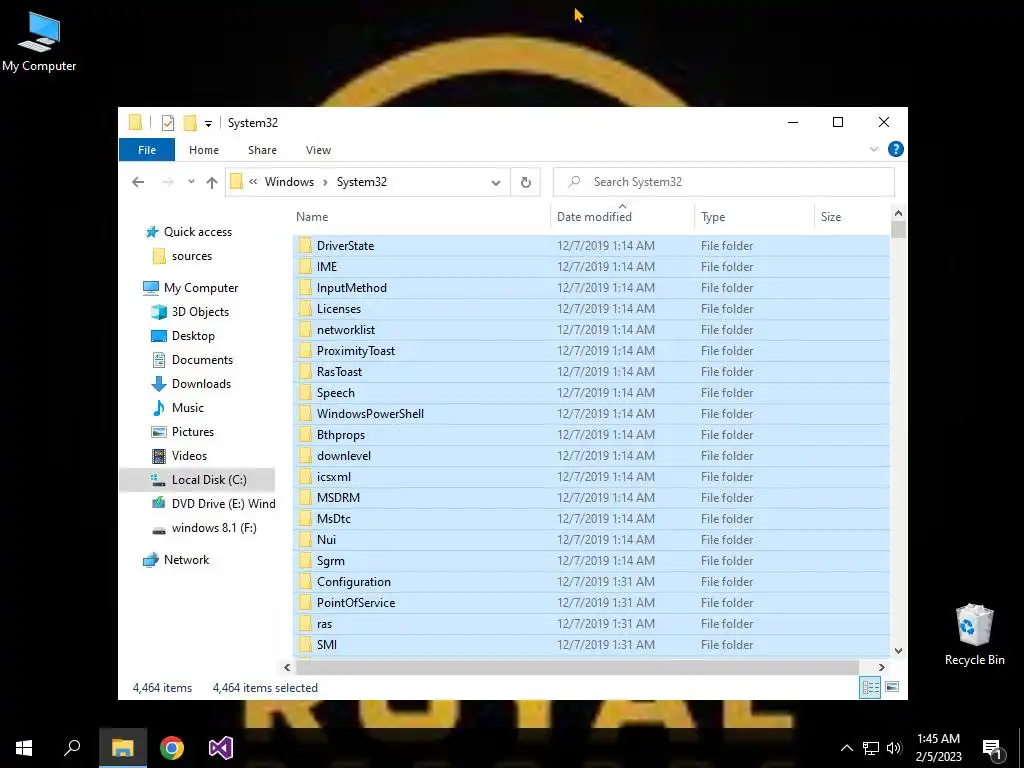
Task: Click the SMI folder icon
Action: pos(305,645)
